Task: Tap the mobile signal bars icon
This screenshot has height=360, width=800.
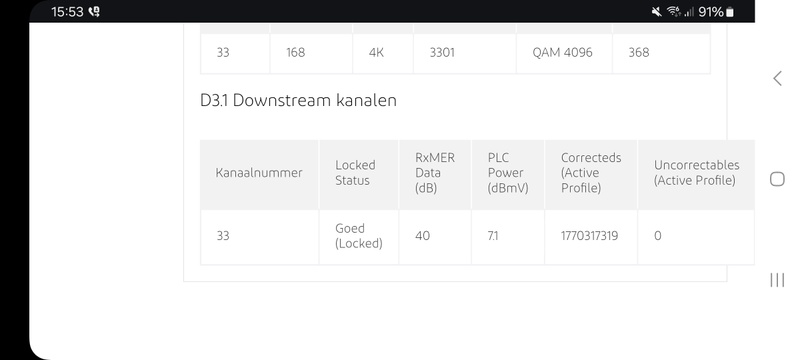Action: click(x=689, y=12)
